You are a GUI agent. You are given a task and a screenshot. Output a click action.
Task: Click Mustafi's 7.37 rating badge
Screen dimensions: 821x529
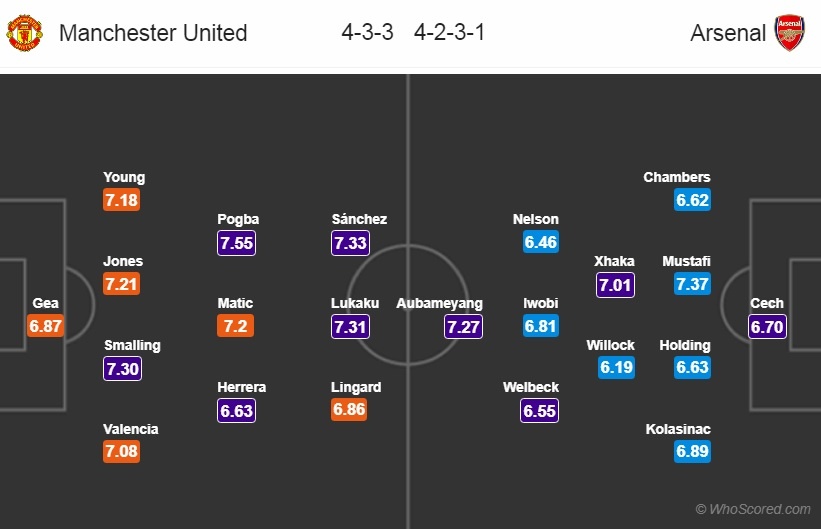coord(692,284)
